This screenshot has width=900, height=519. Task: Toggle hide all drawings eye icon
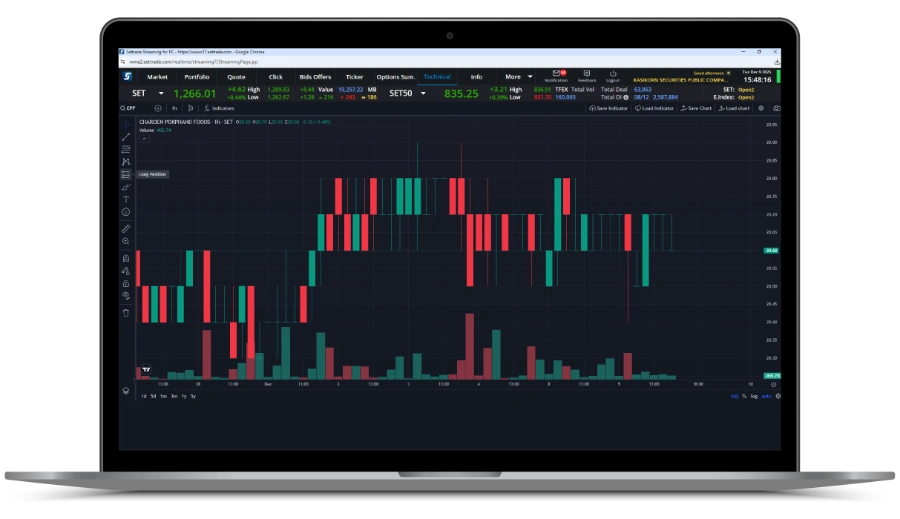(126, 296)
